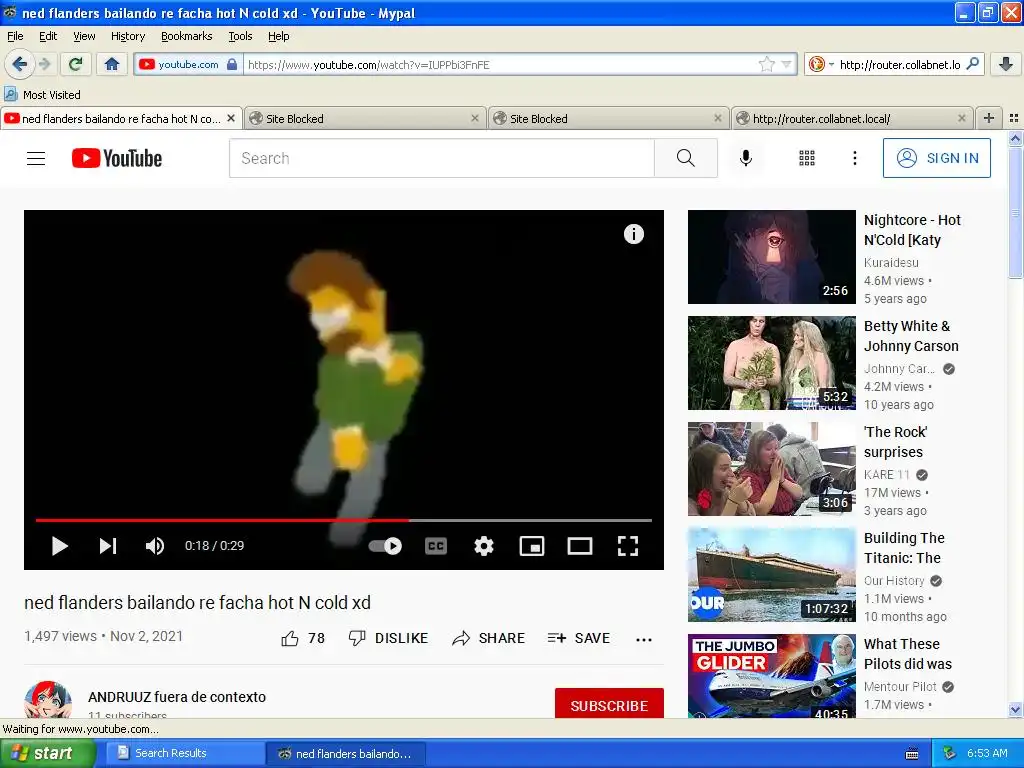Click the site identity lock youtube.com badge

tap(188, 64)
